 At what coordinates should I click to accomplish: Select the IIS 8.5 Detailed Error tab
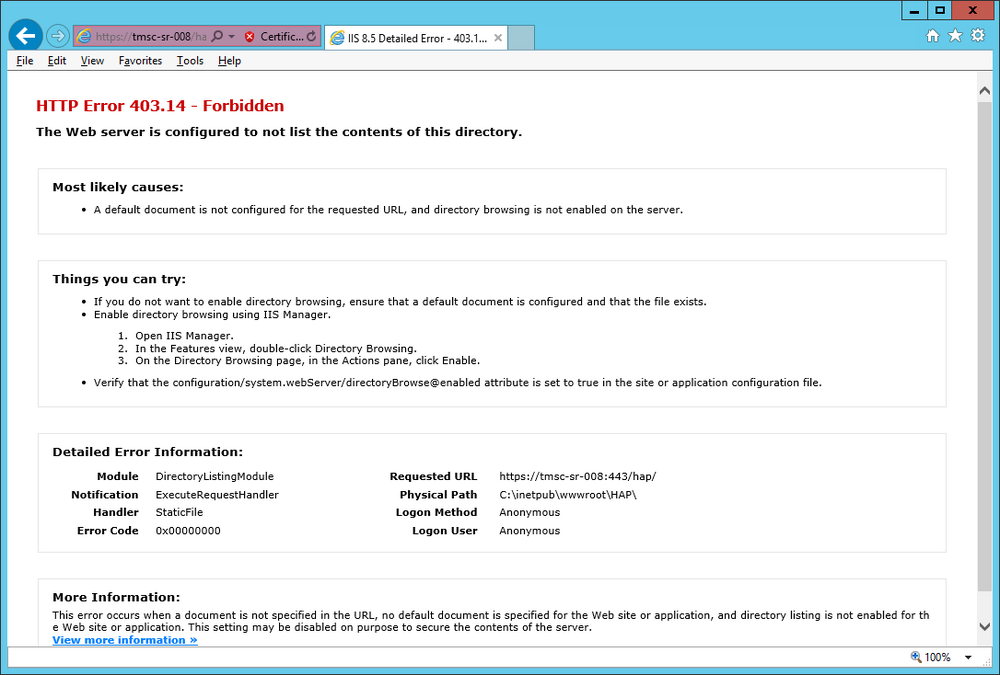pos(417,38)
